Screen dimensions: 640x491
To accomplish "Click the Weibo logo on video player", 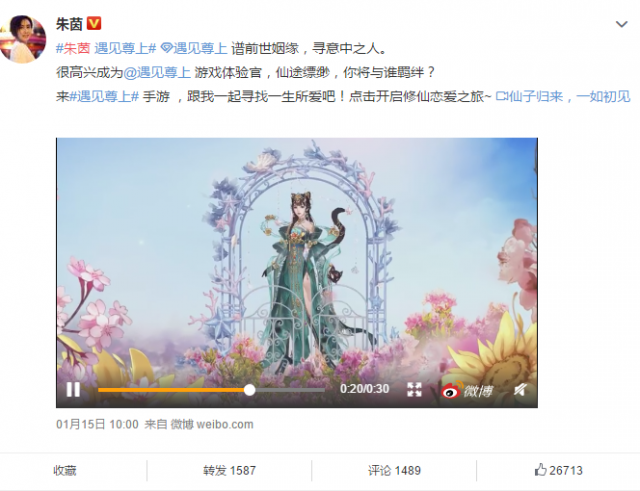I will click(467, 390).
